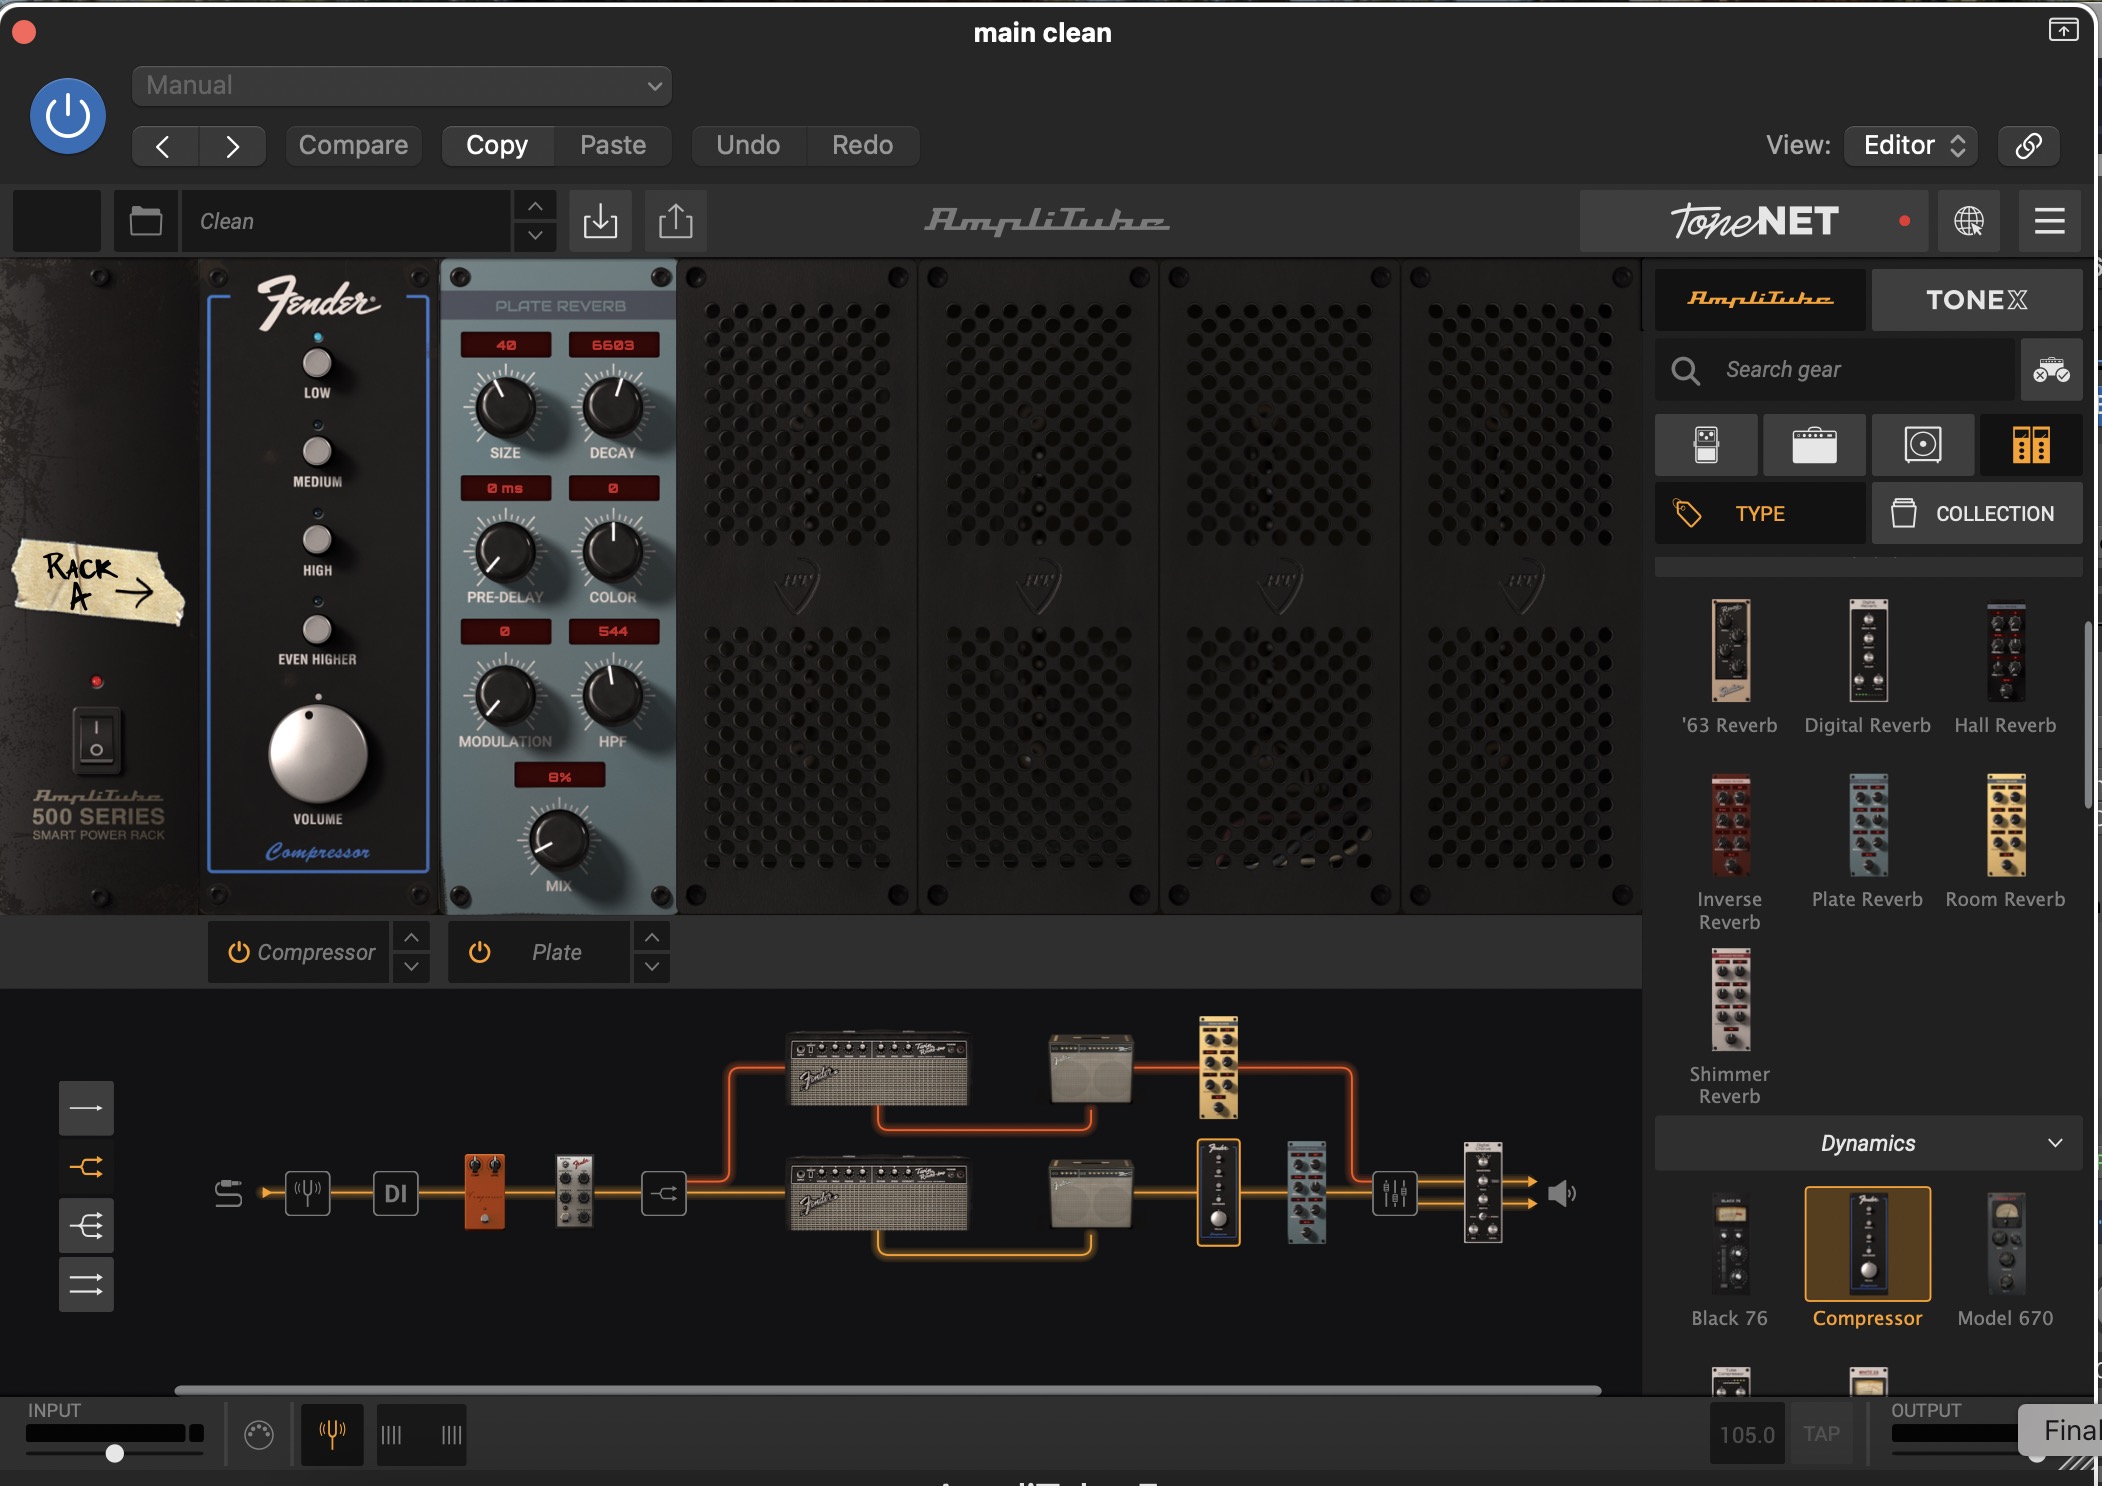The height and width of the screenshot is (1486, 2102).
Task: Select the COLLECTION filter tab
Action: [x=1977, y=513]
